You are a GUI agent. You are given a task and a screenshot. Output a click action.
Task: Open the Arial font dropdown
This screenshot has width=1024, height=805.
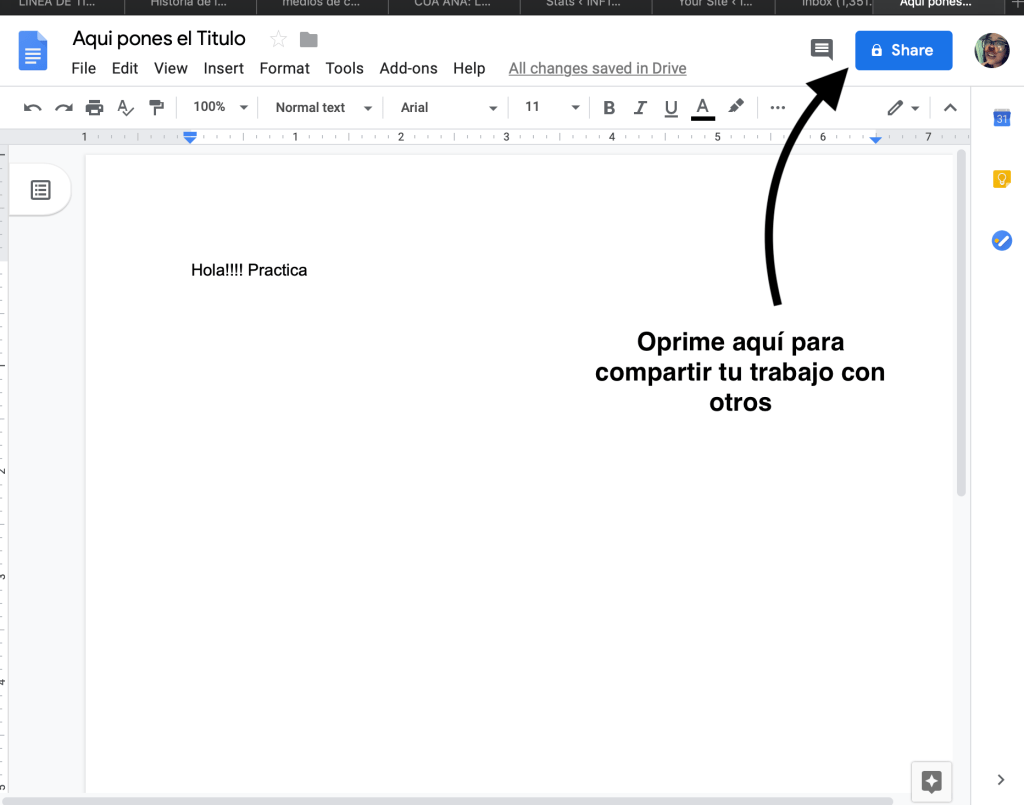tap(448, 107)
